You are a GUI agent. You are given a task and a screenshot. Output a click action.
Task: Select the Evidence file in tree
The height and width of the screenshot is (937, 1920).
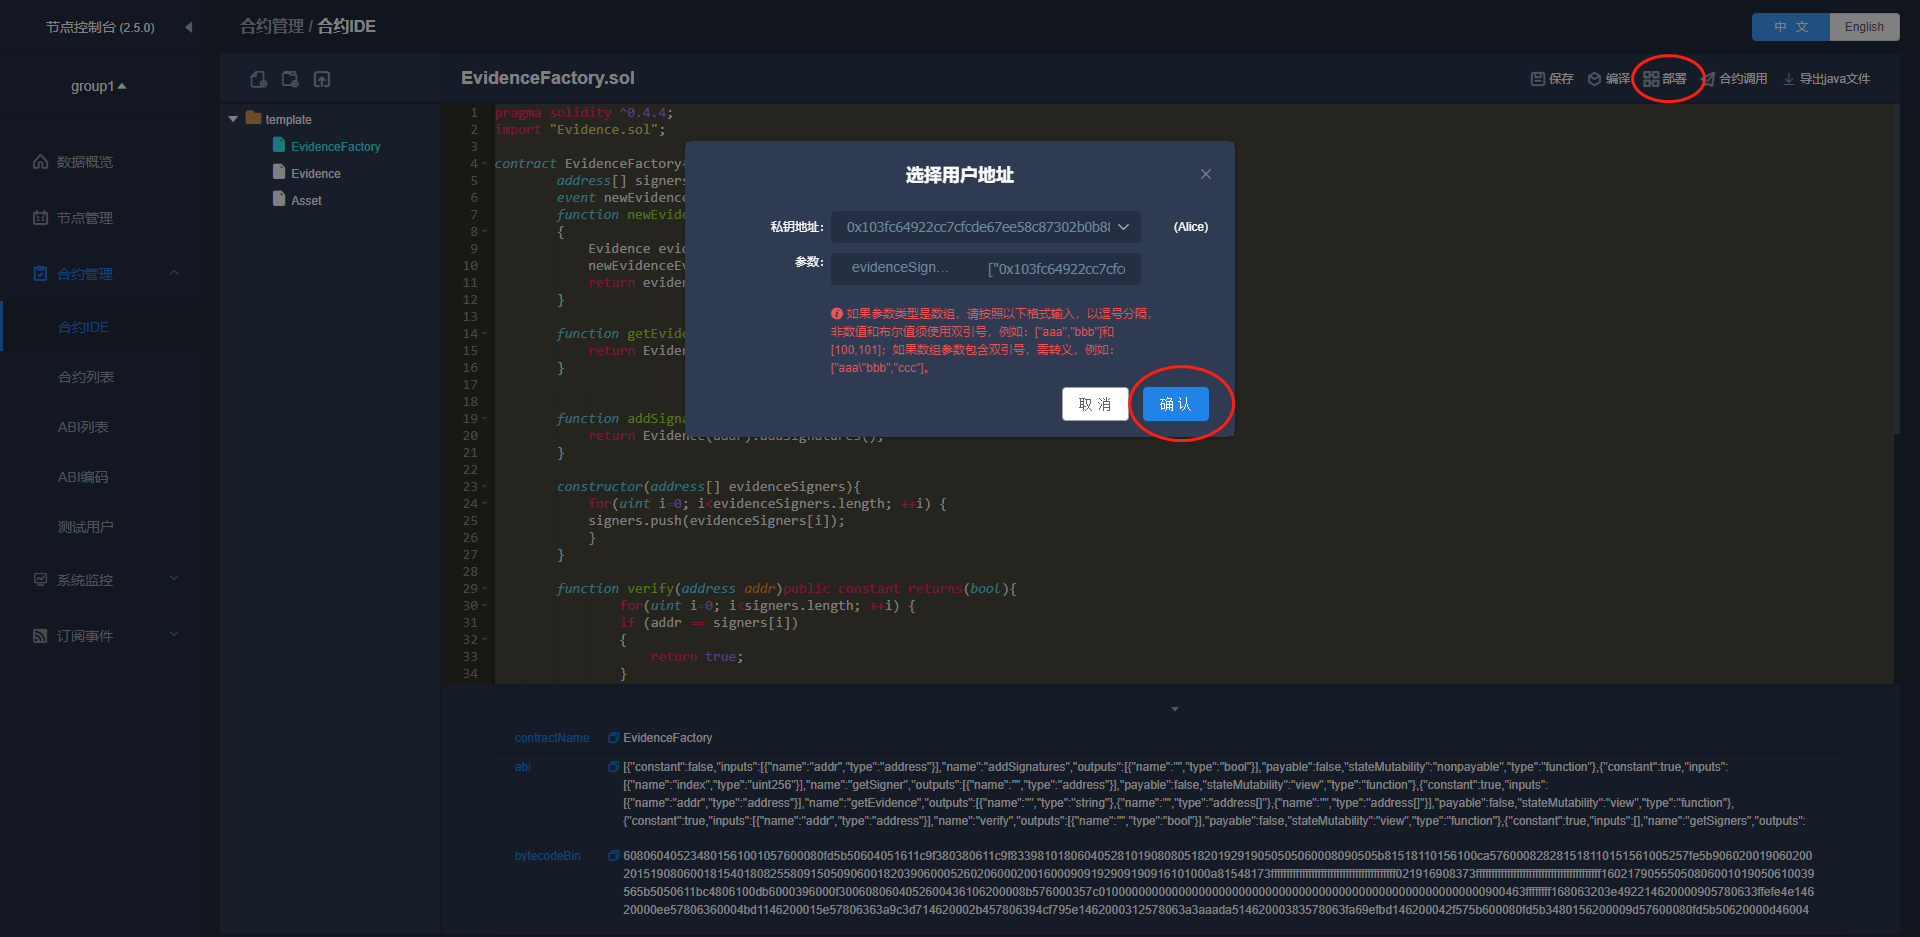coord(316,173)
